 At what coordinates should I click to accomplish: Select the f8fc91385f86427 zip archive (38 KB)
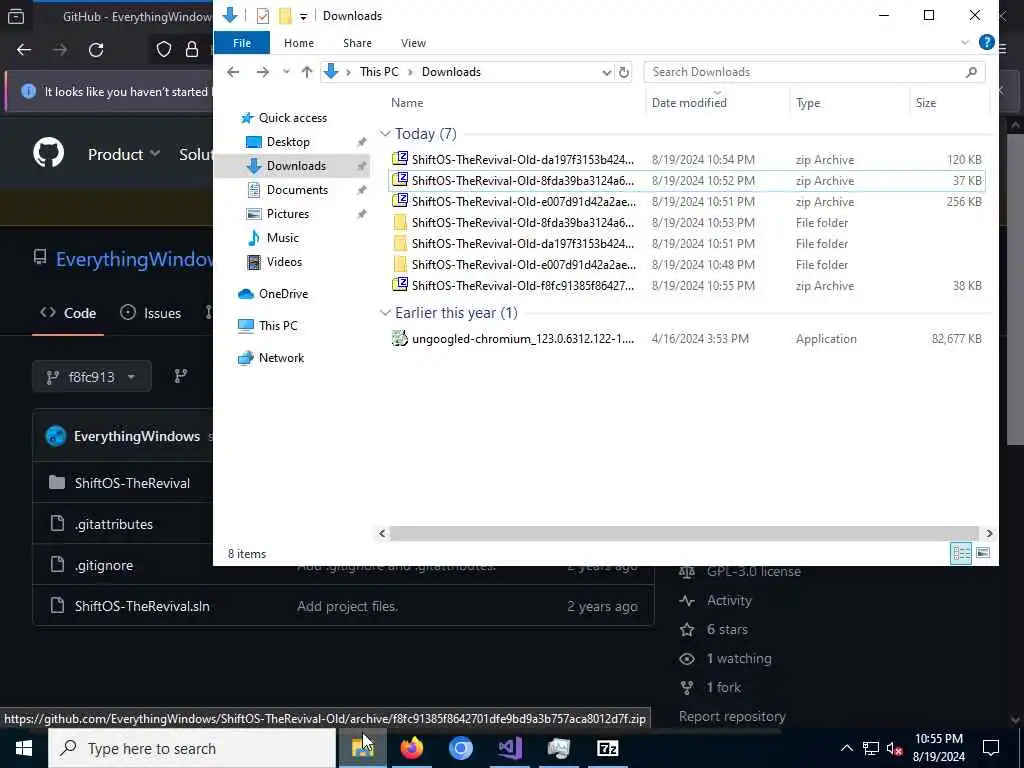pyautogui.click(x=686, y=285)
